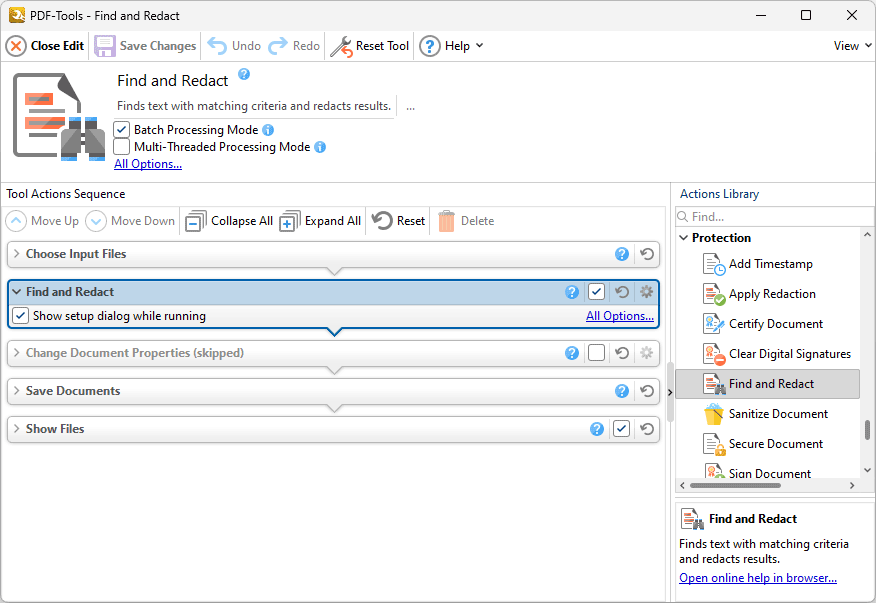Click Move Up in the sequence toolbar
Image resolution: width=876 pixels, height=603 pixels.
coord(42,221)
